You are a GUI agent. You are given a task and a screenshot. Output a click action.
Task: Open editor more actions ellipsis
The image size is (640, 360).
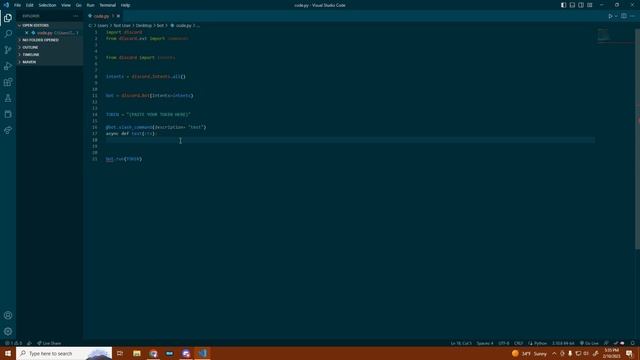pos(632,16)
